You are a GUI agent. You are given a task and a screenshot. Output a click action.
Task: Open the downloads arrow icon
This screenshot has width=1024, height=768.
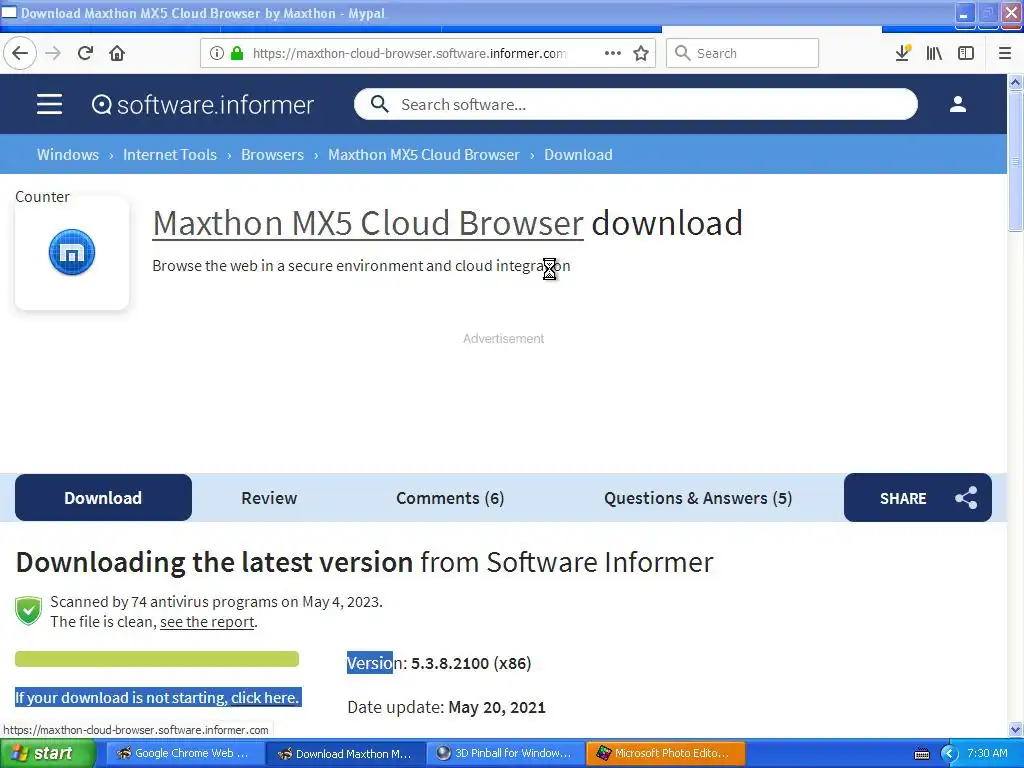coord(903,53)
